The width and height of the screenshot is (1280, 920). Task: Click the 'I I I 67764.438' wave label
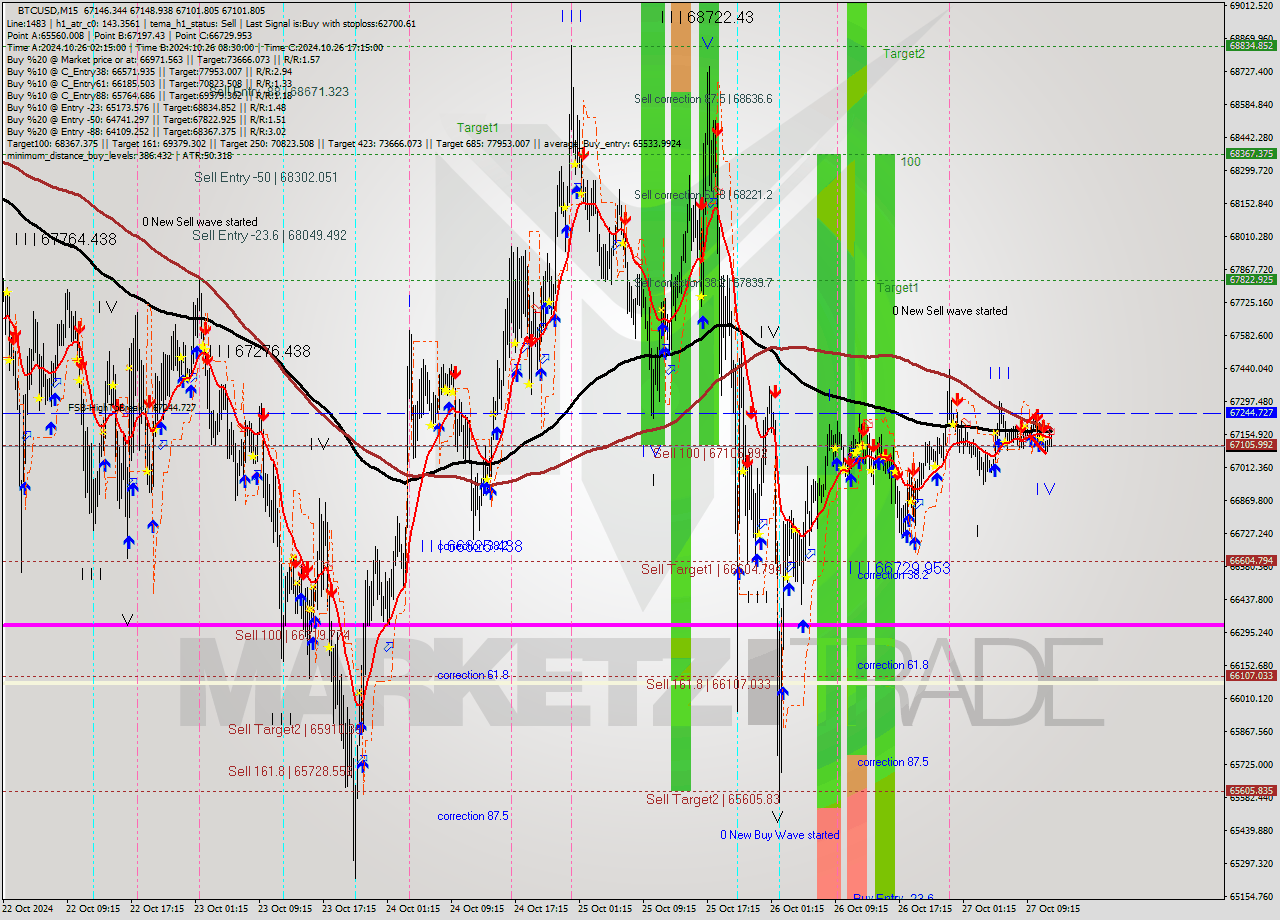65,239
